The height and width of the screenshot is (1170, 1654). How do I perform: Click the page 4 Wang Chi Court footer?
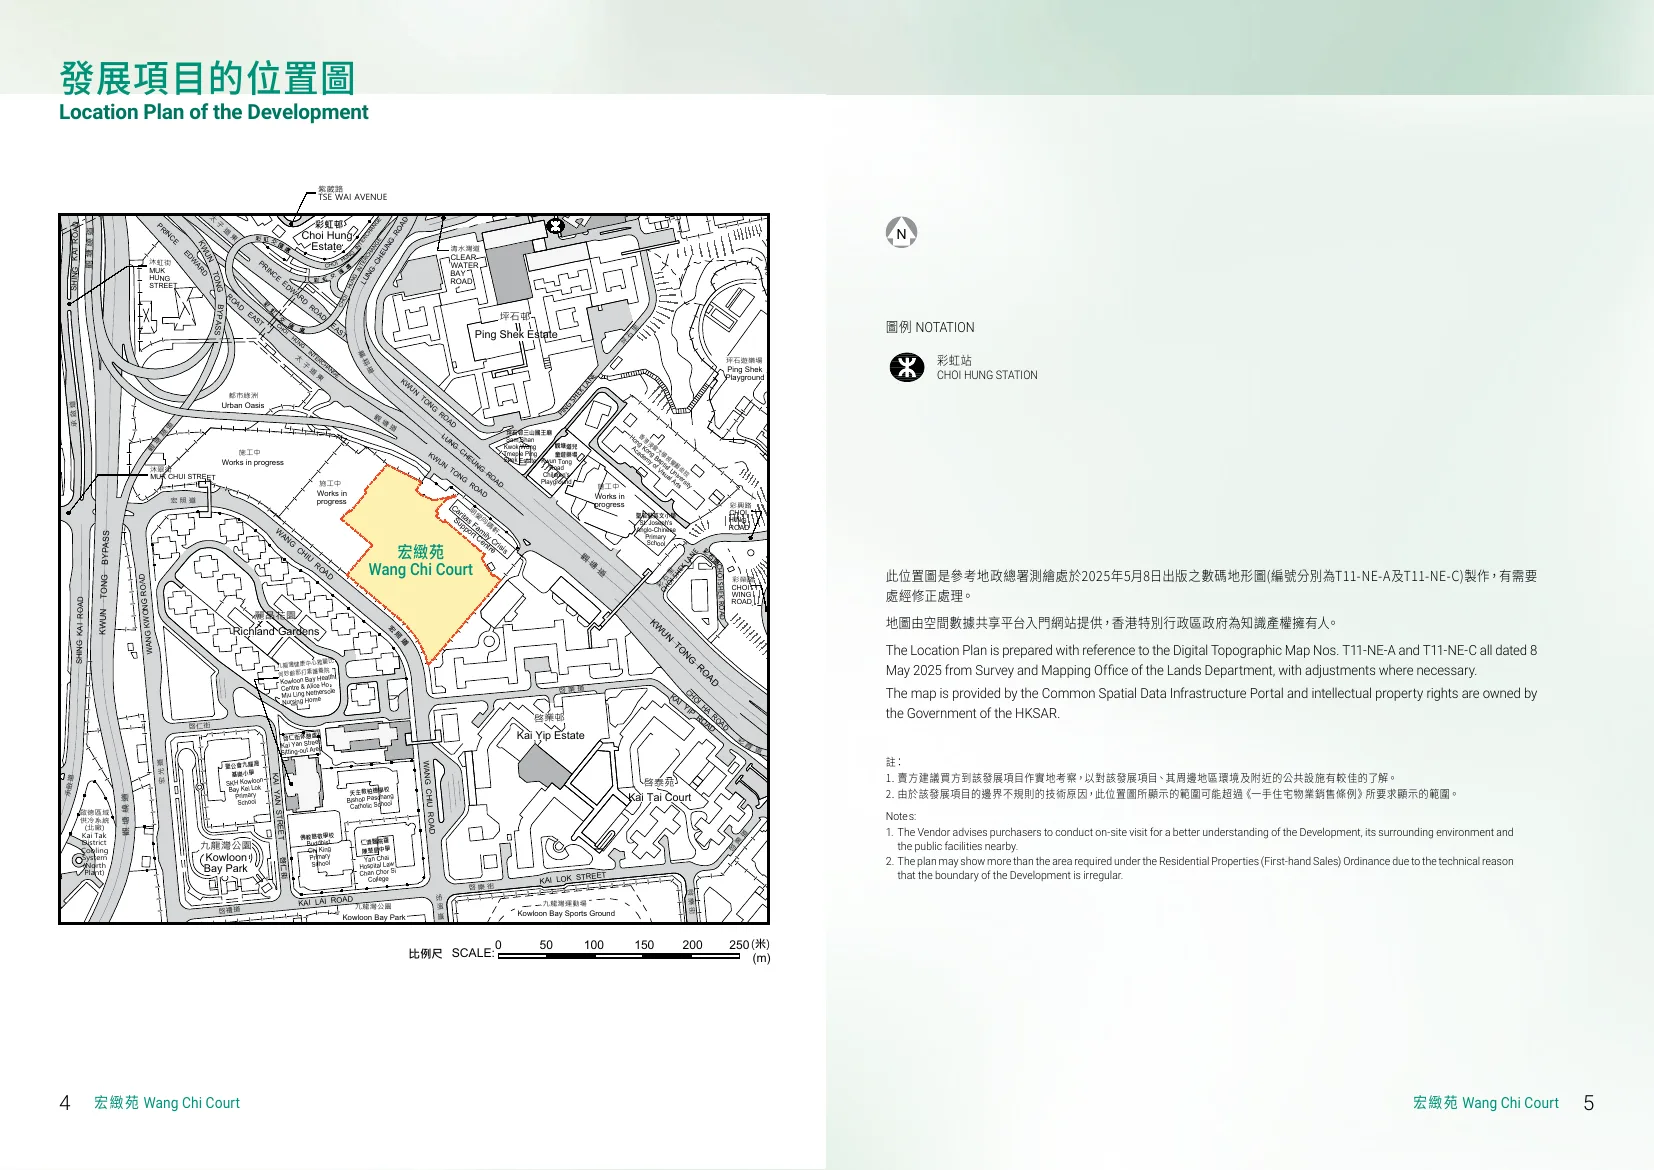(167, 1103)
